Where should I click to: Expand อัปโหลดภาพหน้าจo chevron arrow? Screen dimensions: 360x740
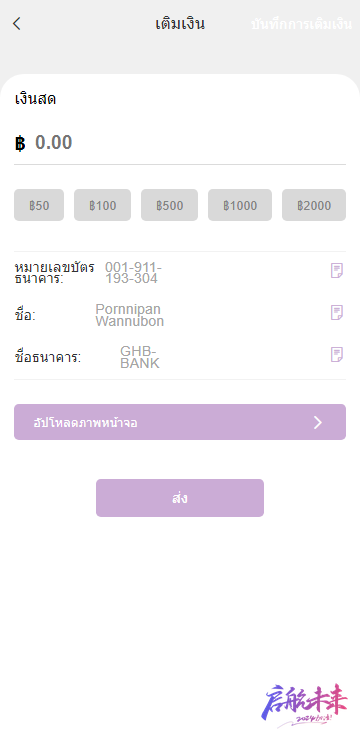coord(318,422)
